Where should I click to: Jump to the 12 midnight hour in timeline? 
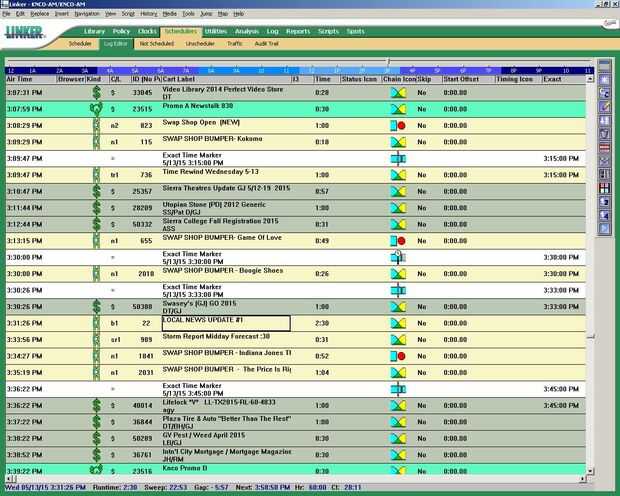[x=11, y=71]
